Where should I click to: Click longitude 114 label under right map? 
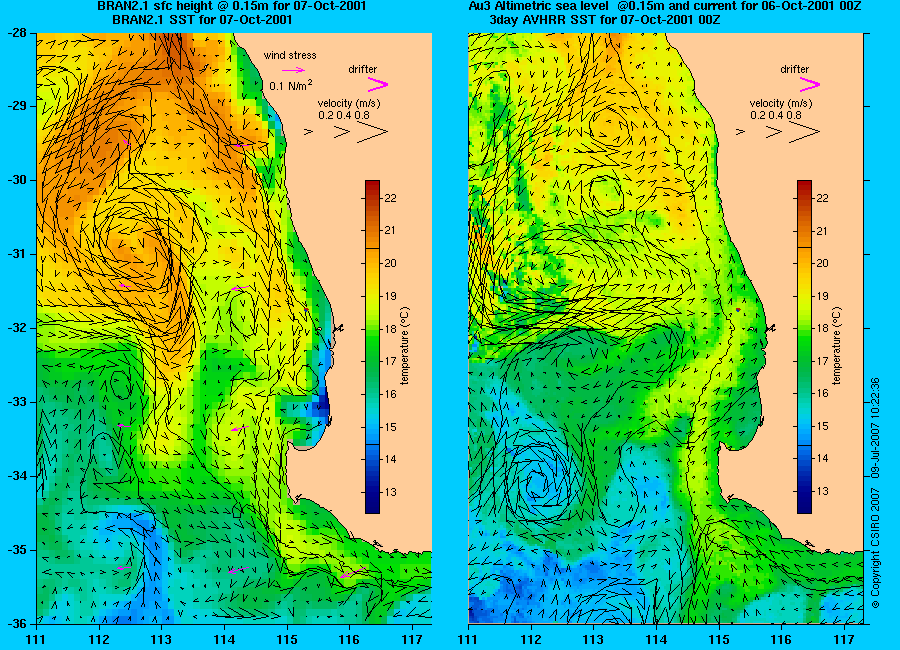click(x=656, y=640)
